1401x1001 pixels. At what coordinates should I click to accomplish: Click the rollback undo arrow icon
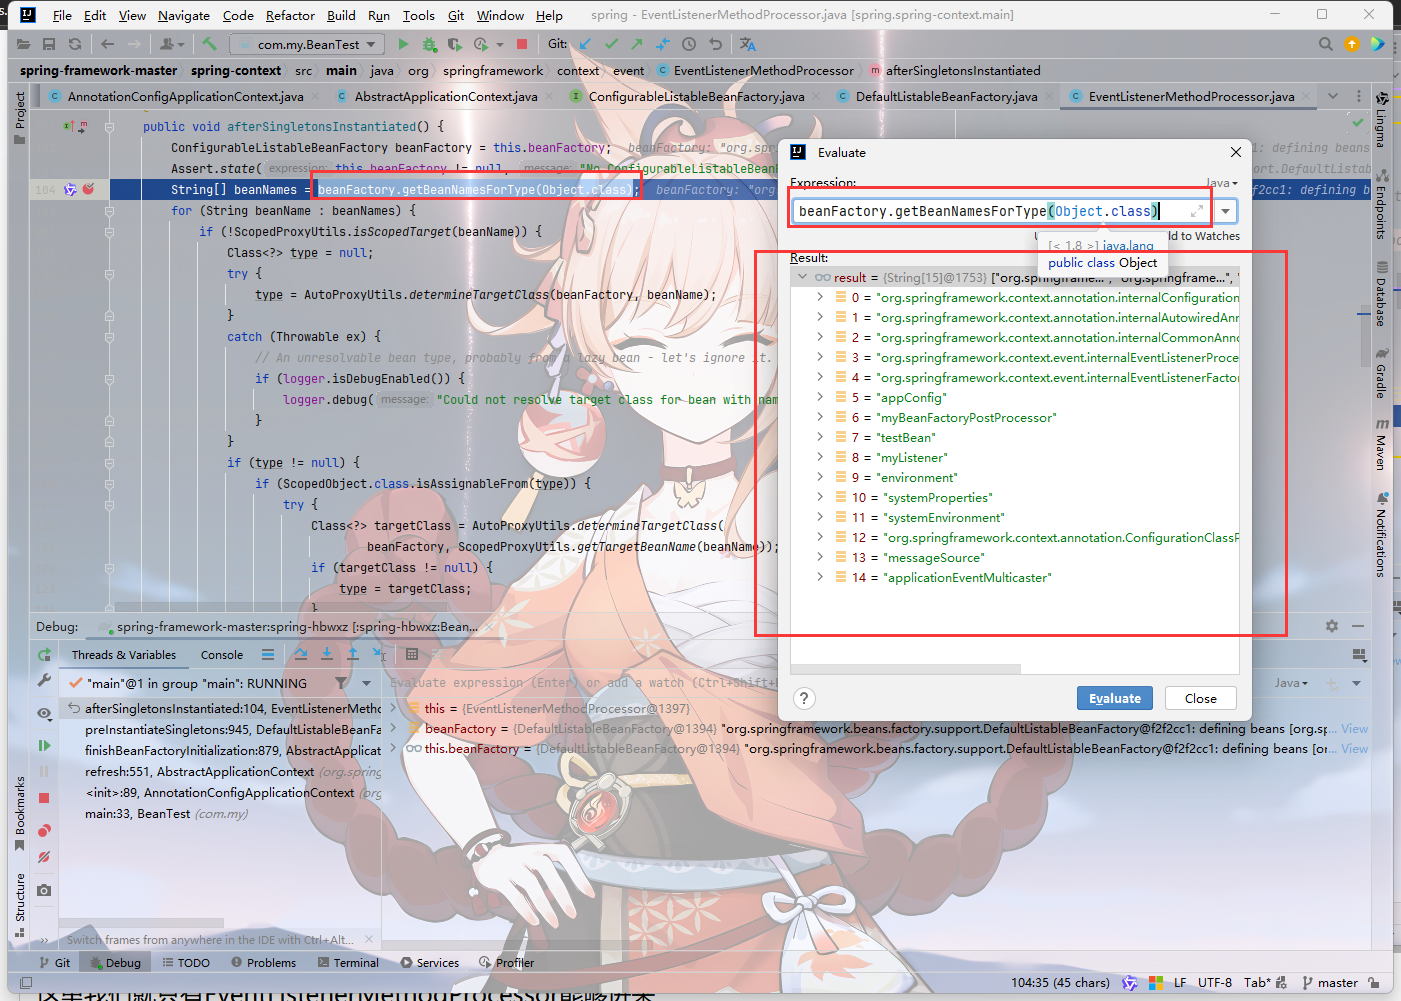tap(715, 44)
